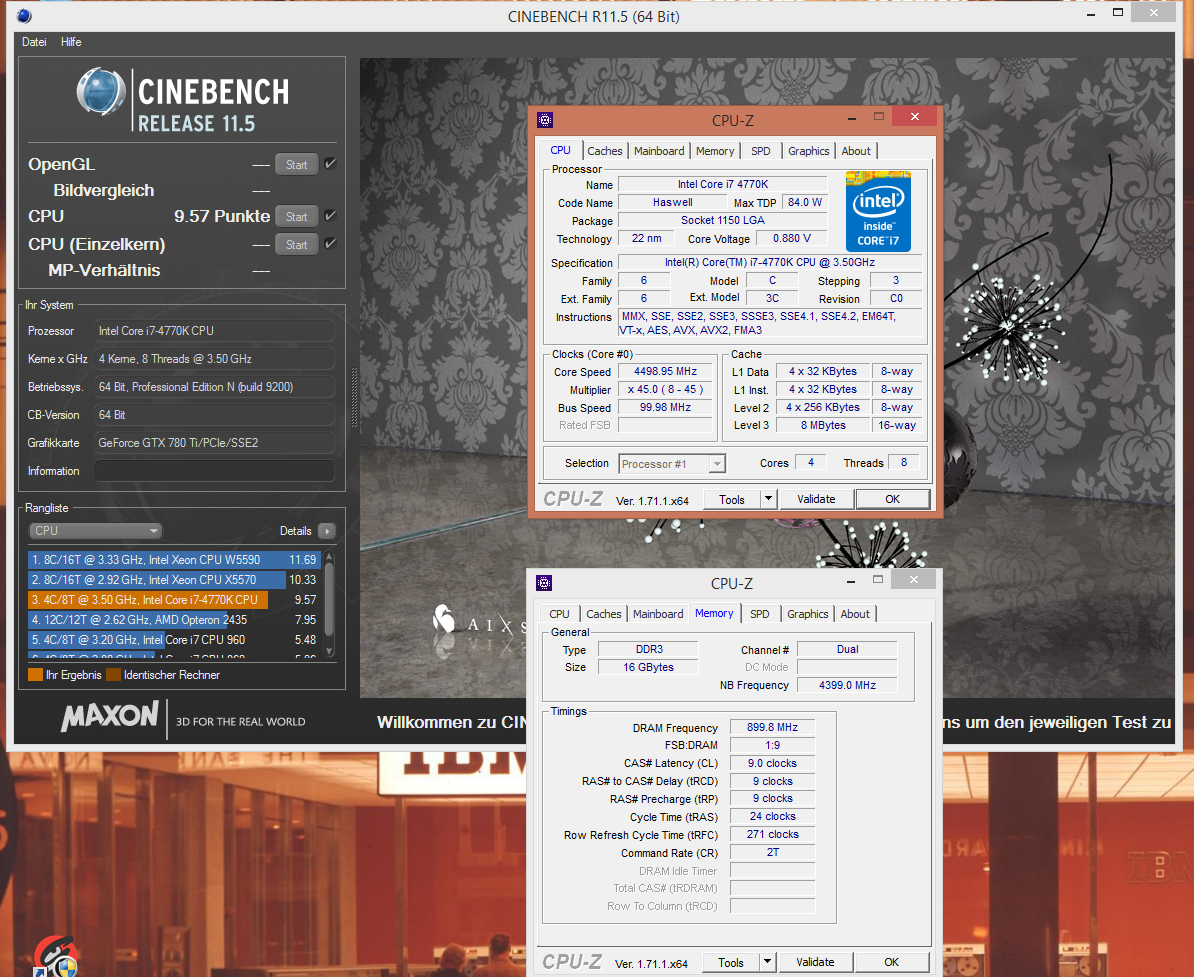
Task: Start the CPU (Einzelkern) benchmark
Action: [296, 244]
